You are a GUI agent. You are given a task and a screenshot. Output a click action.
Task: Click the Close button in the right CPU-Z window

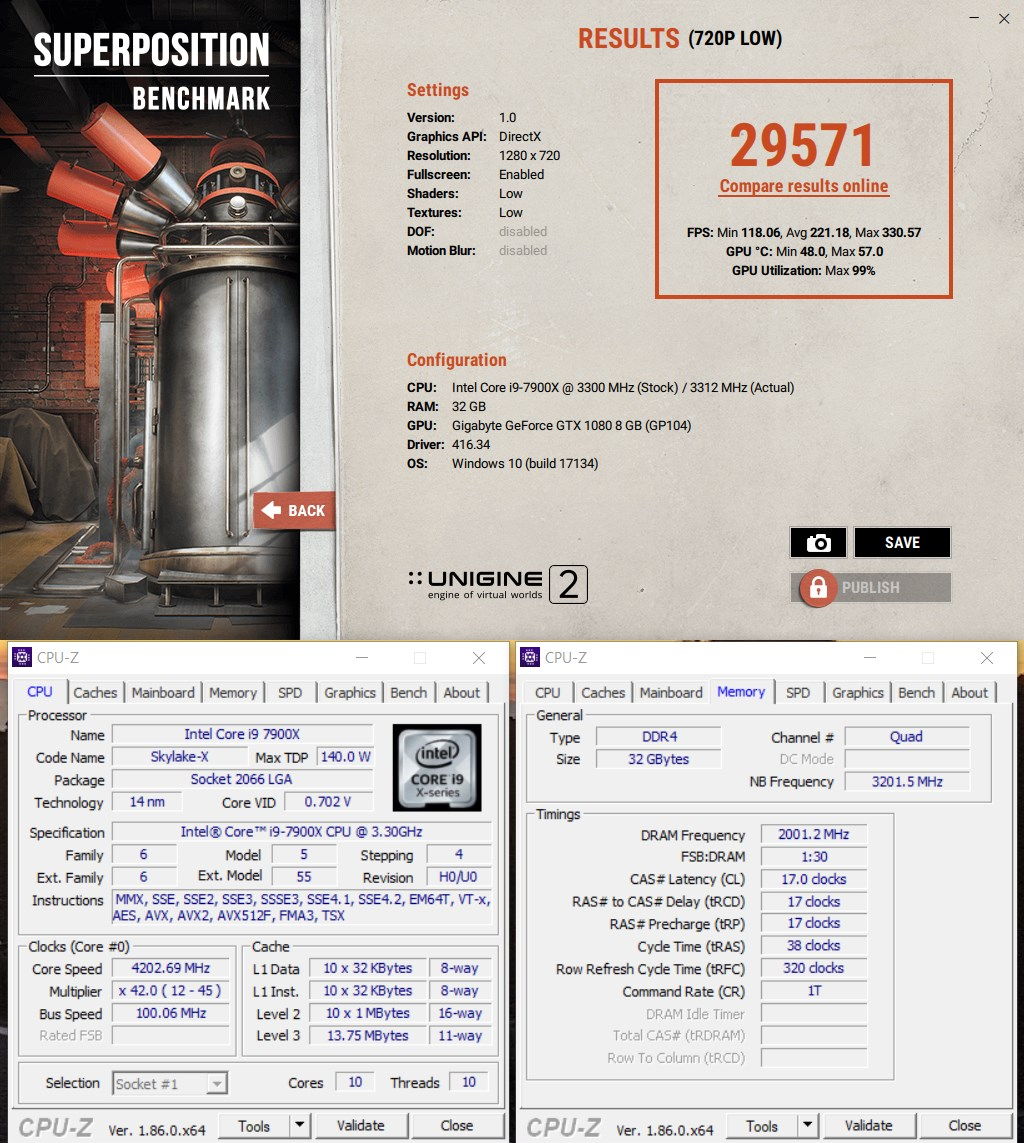965,1126
